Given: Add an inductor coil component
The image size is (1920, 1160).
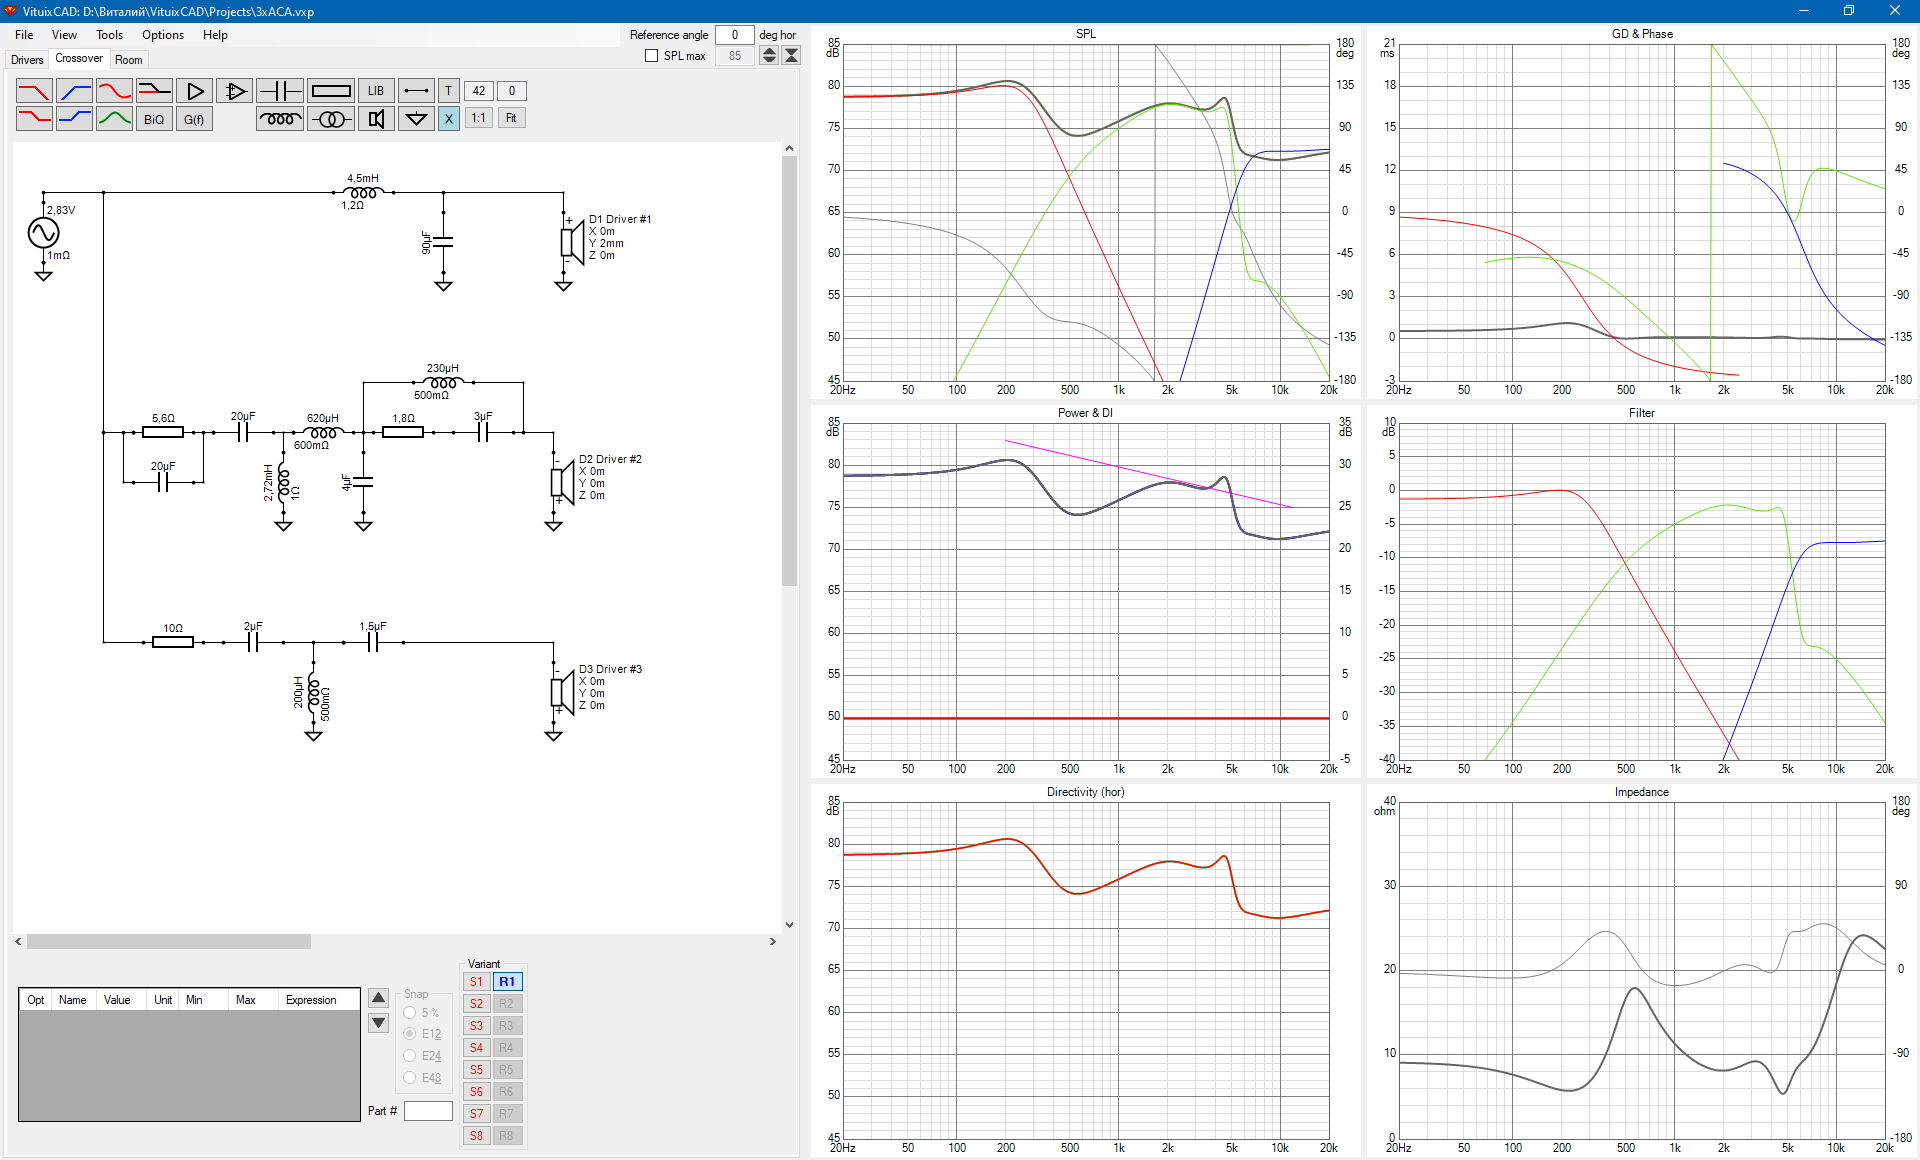Looking at the screenshot, I should [x=280, y=119].
